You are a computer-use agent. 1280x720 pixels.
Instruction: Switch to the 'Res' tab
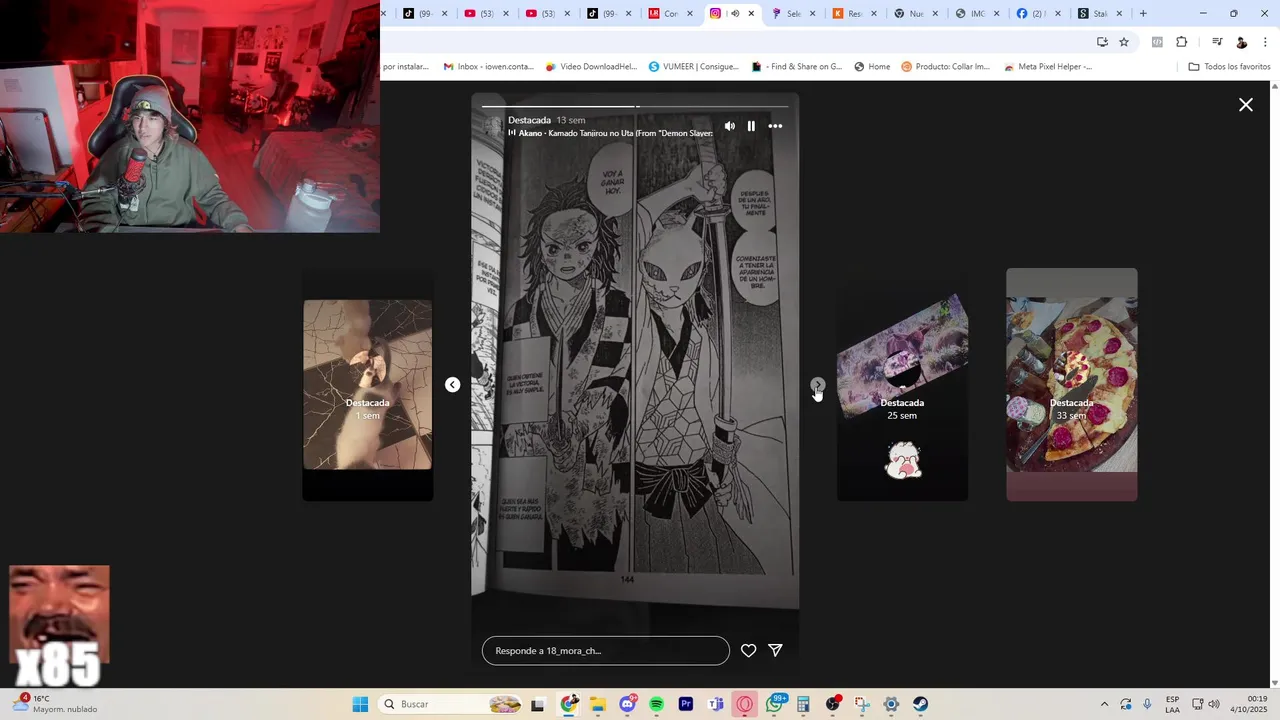pyautogui.click(x=855, y=13)
